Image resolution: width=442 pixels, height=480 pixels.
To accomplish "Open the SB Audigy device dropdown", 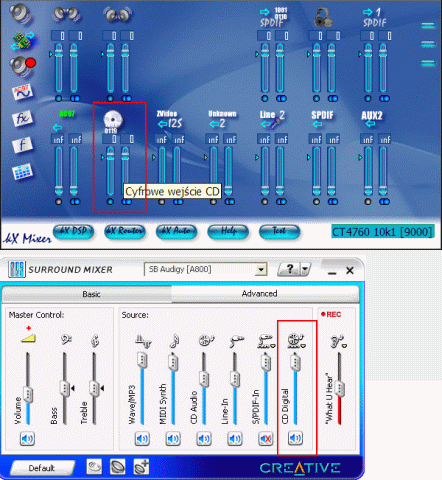I will pos(261,269).
